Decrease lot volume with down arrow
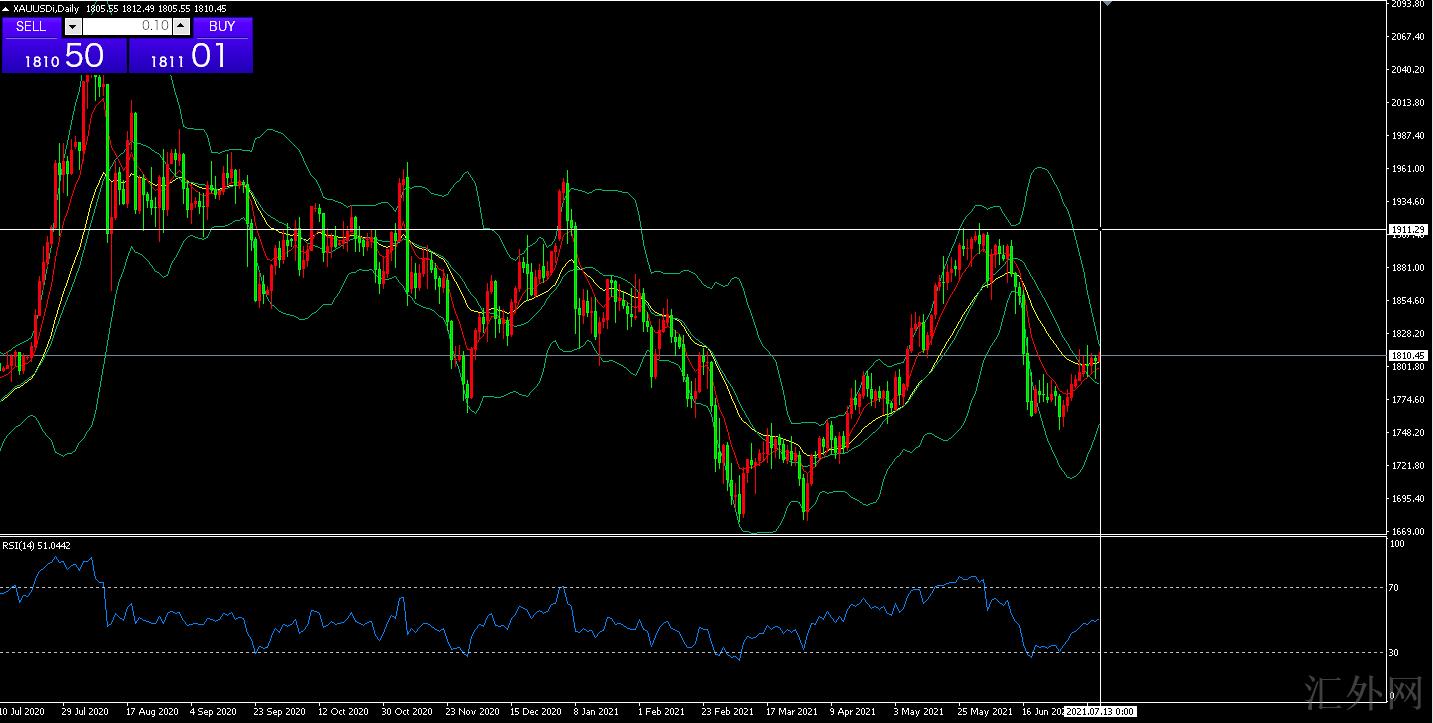This screenshot has height=723, width=1433. click(x=72, y=27)
